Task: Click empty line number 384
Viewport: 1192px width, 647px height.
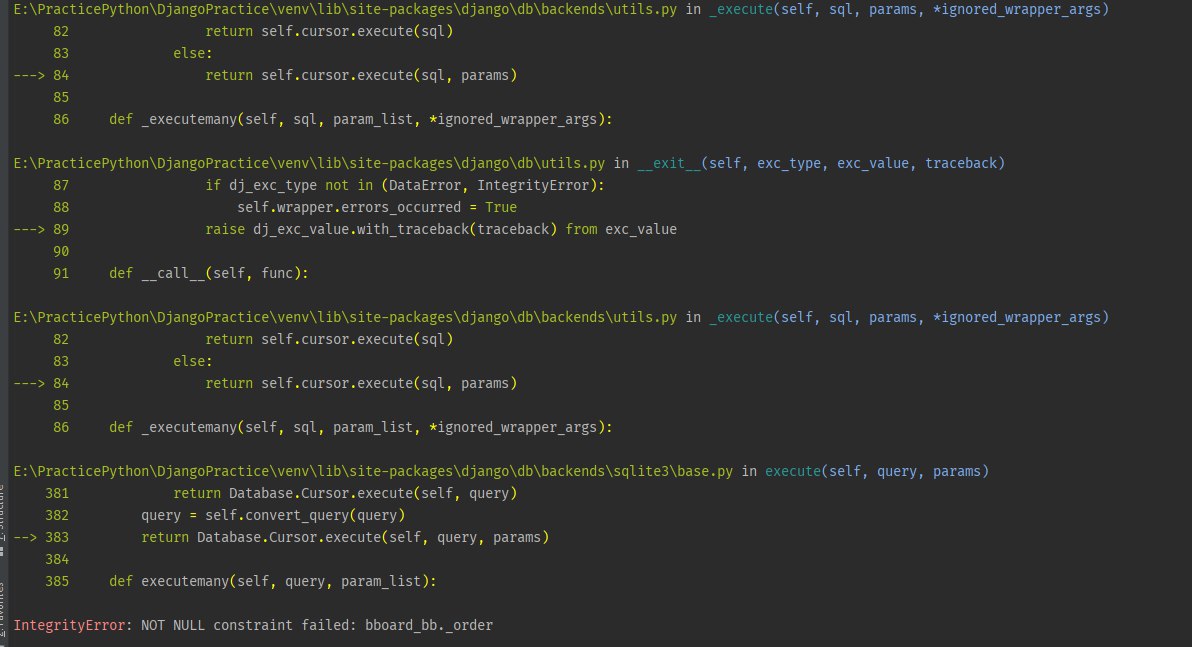Action: [57, 560]
